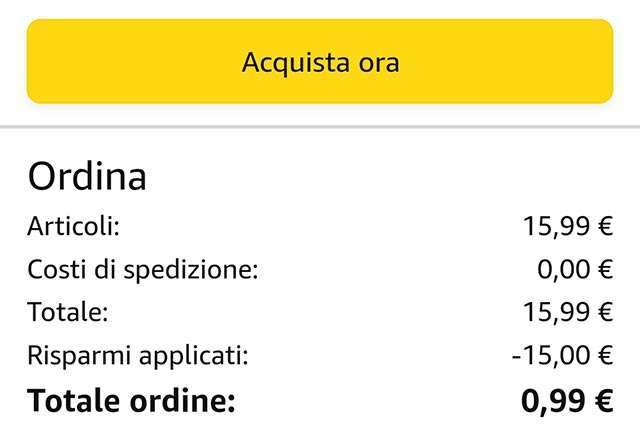The width and height of the screenshot is (640, 436).
Task: Click the 15,99 amount in Articoli row
Action: click(x=556, y=226)
